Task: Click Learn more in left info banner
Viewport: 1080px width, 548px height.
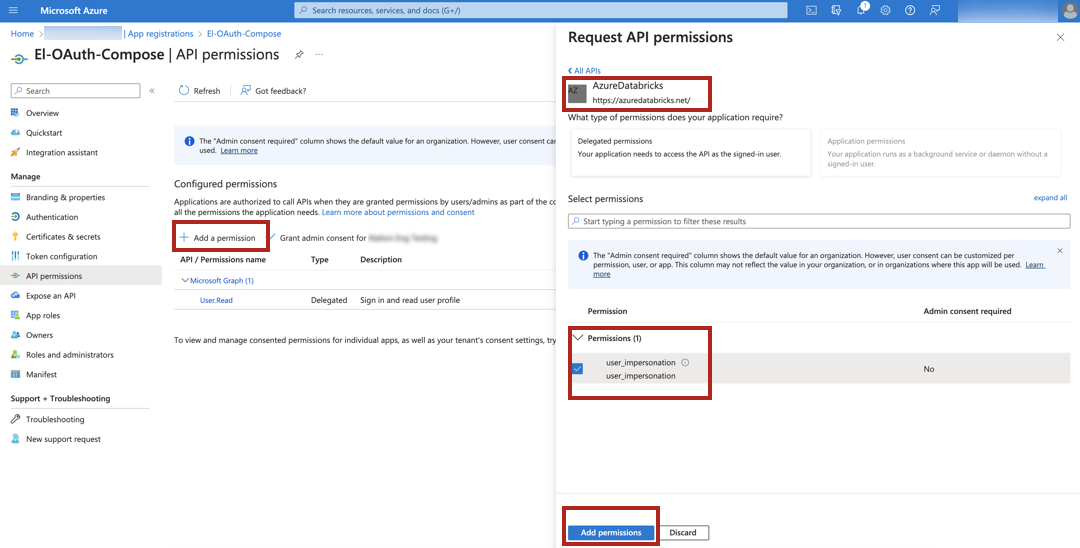Action: coord(239,150)
